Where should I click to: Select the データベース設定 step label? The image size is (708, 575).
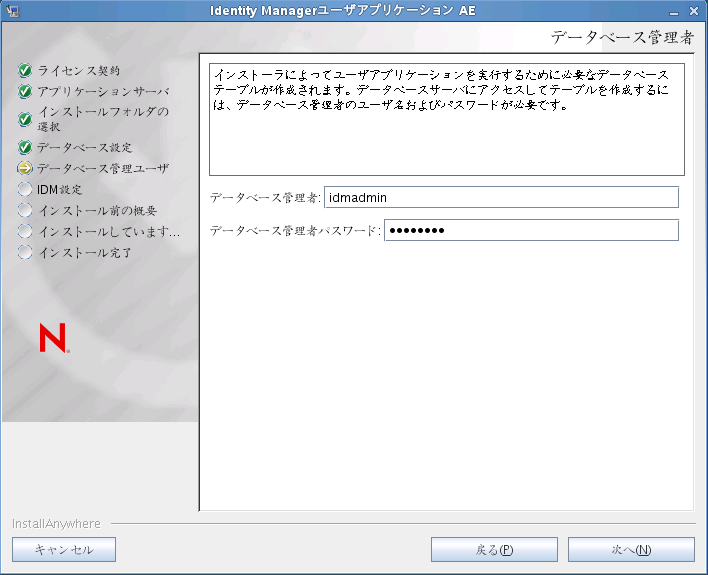click(84, 147)
